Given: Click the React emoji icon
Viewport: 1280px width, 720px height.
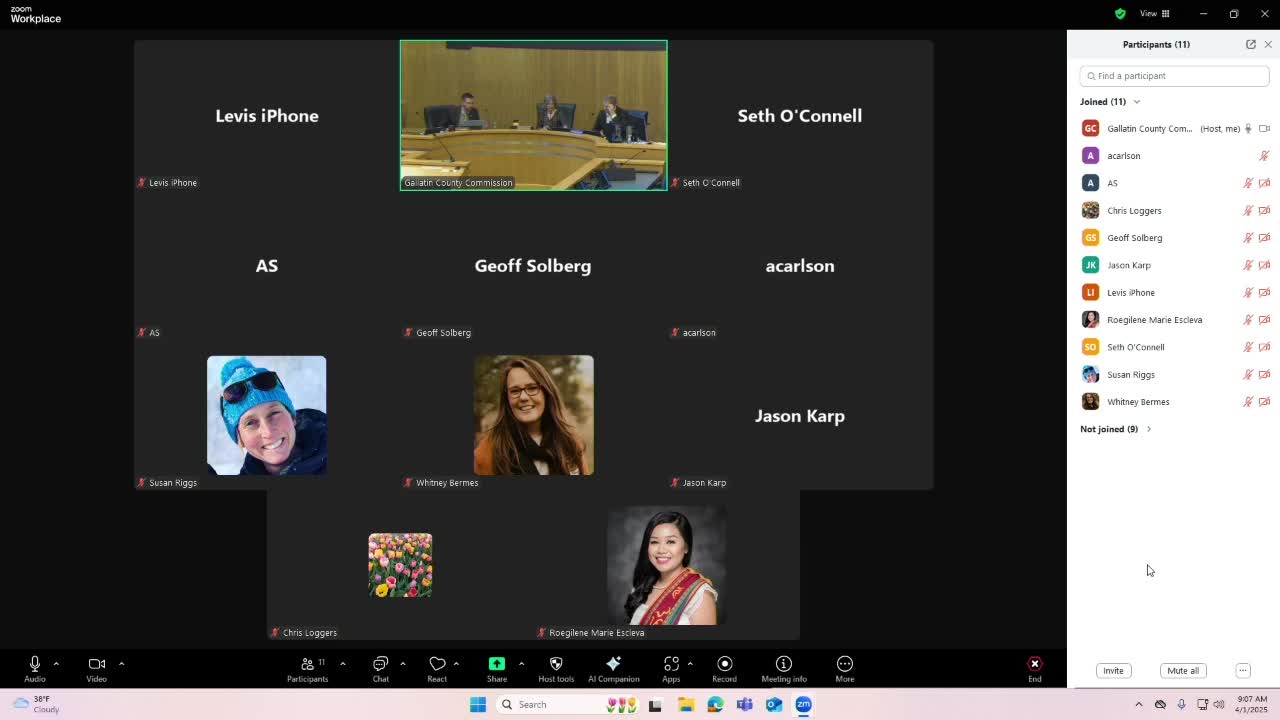Looking at the screenshot, I should point(437,664).
